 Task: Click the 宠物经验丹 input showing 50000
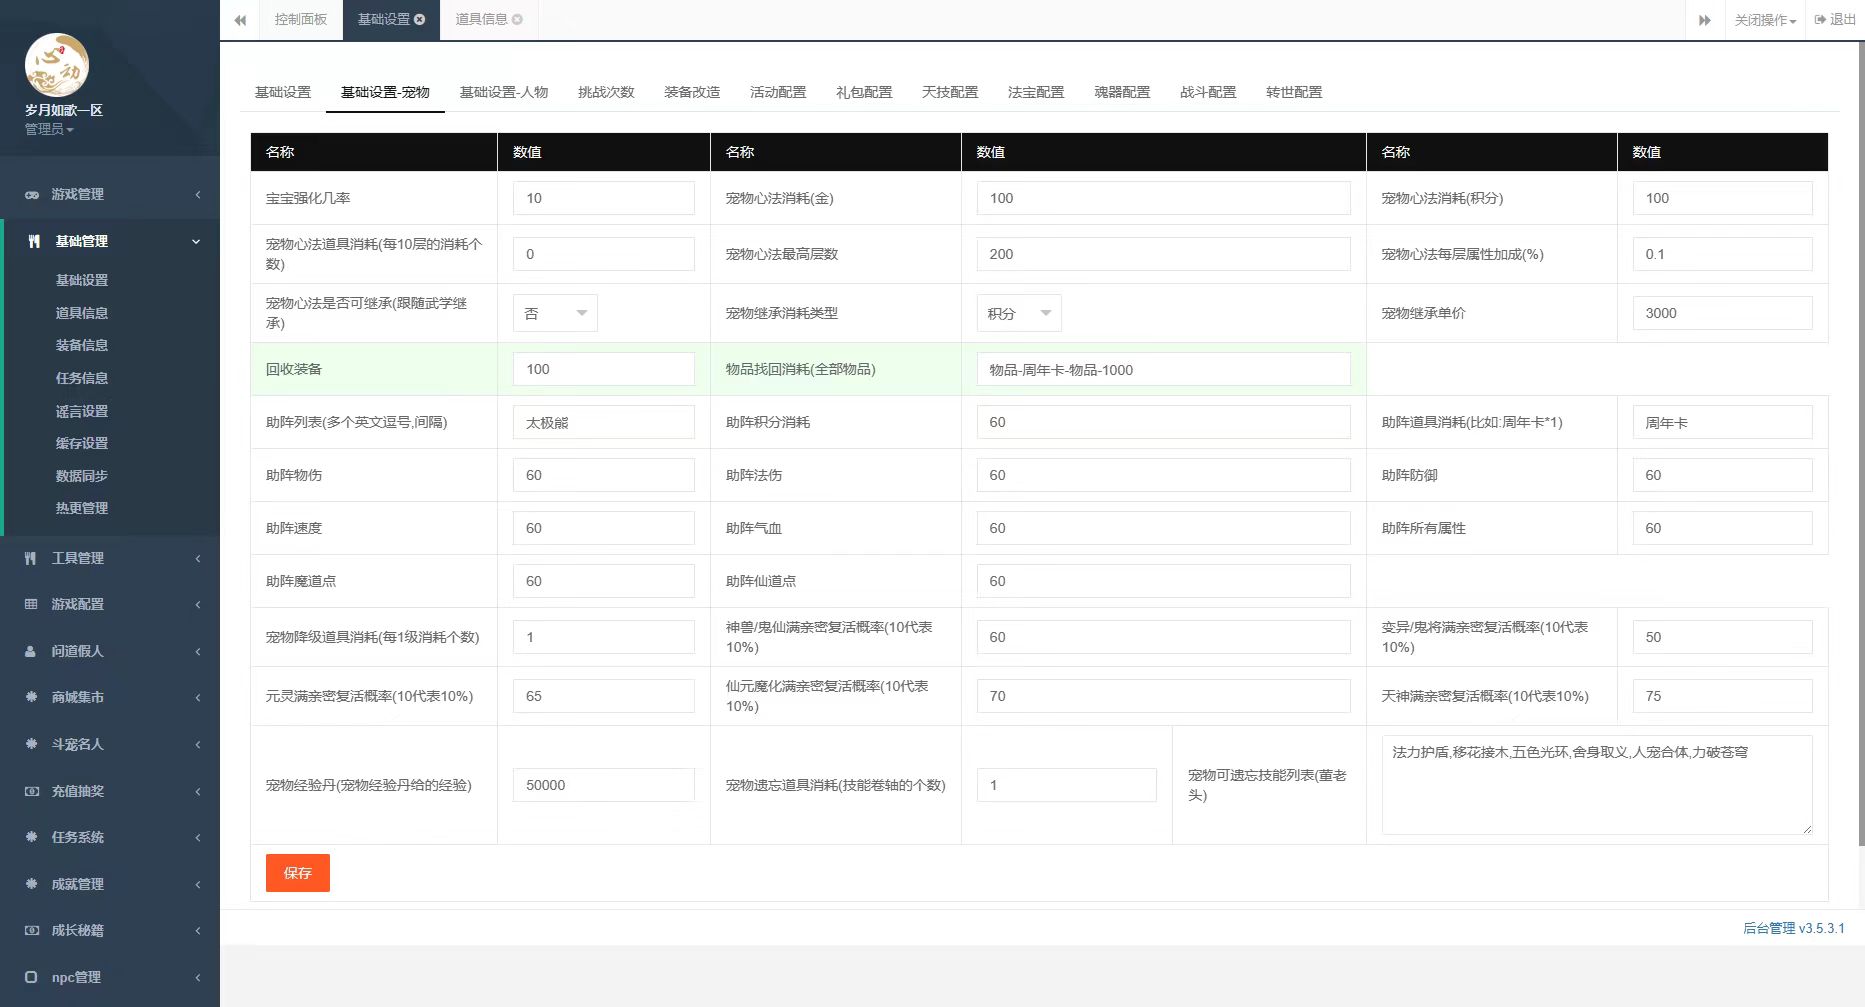coord(604,785)
